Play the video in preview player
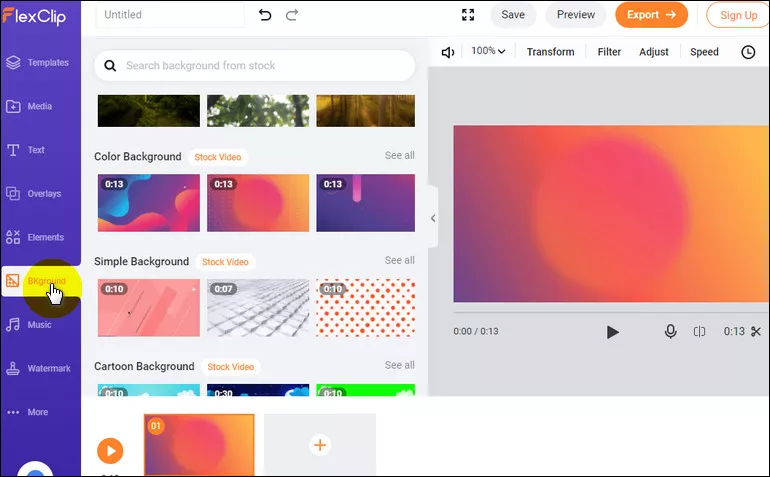Viewport: 770px width, 477px height. tap(612, 332)
